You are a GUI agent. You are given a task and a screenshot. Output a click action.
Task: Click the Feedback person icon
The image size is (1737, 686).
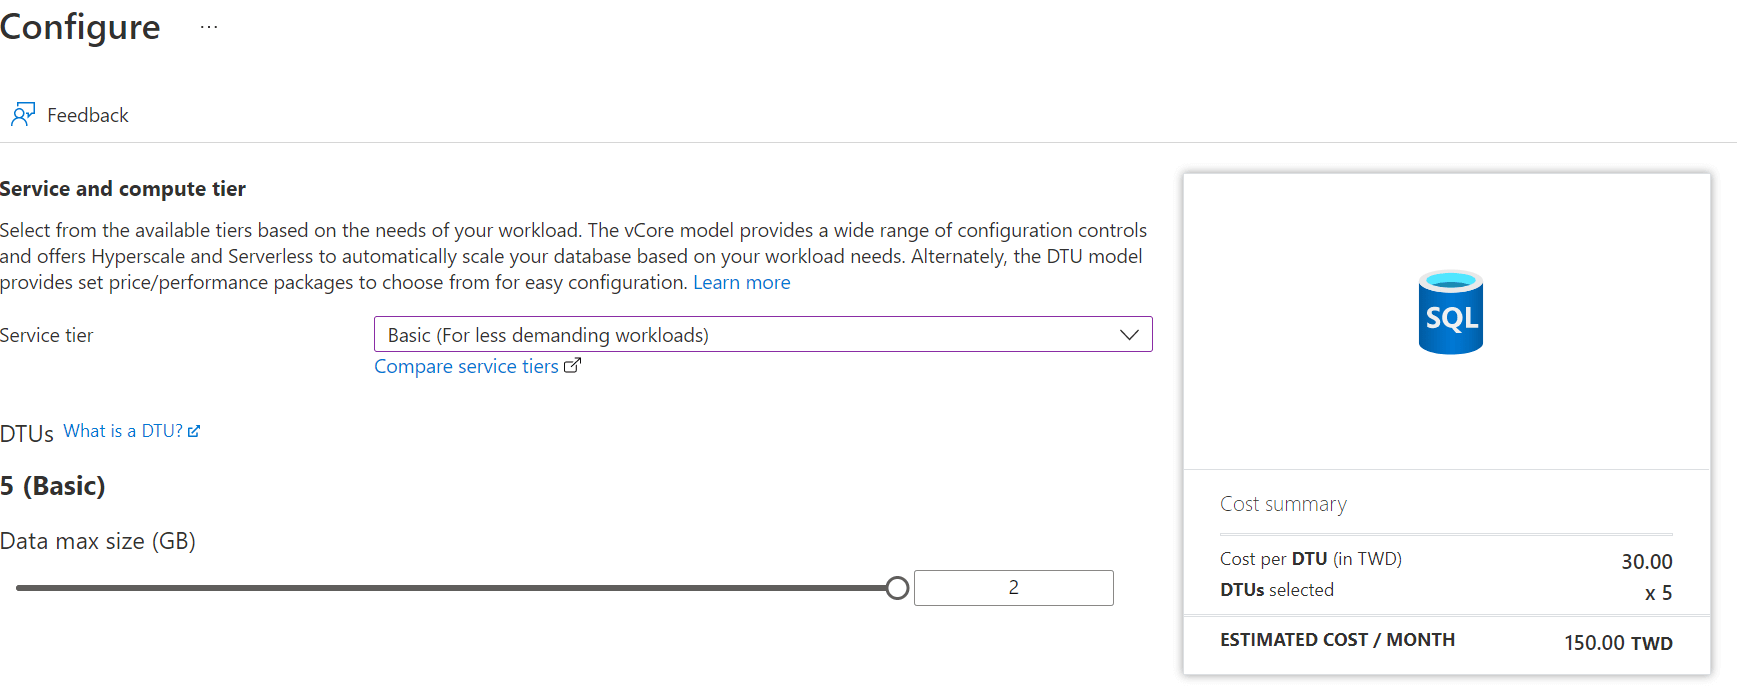[23, 114]
